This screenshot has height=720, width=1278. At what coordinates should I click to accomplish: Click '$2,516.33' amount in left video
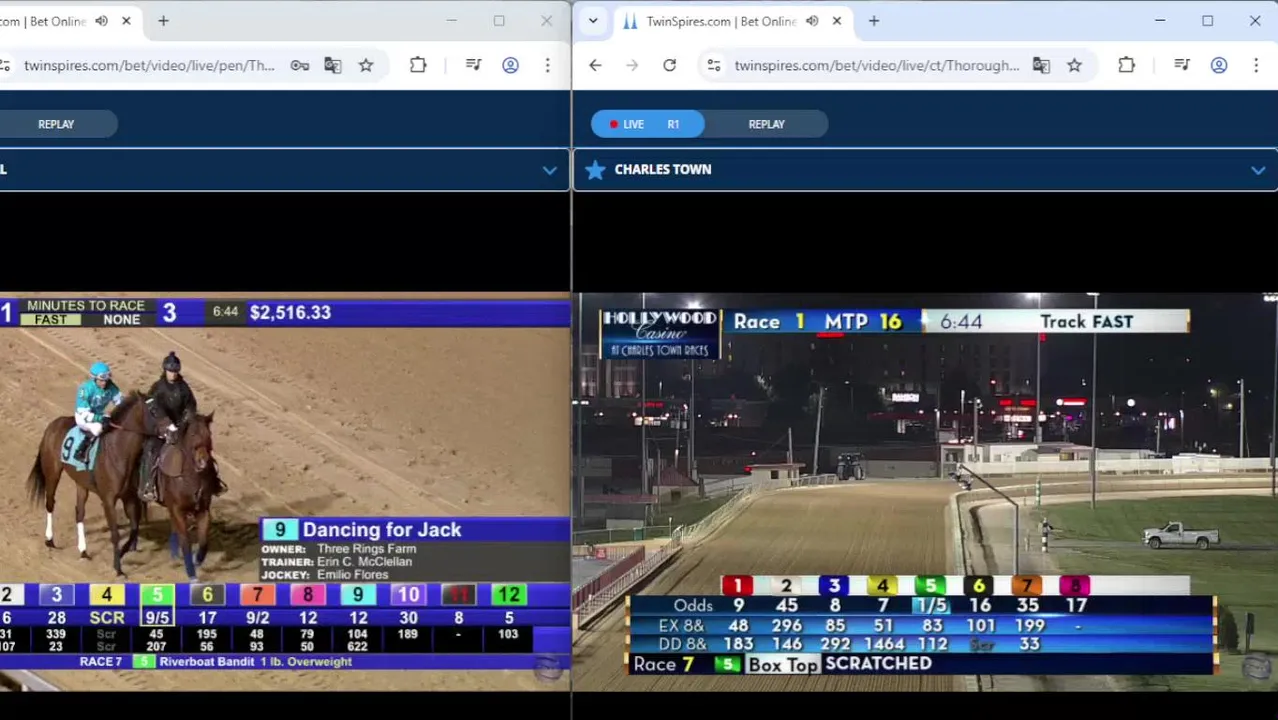290,312
